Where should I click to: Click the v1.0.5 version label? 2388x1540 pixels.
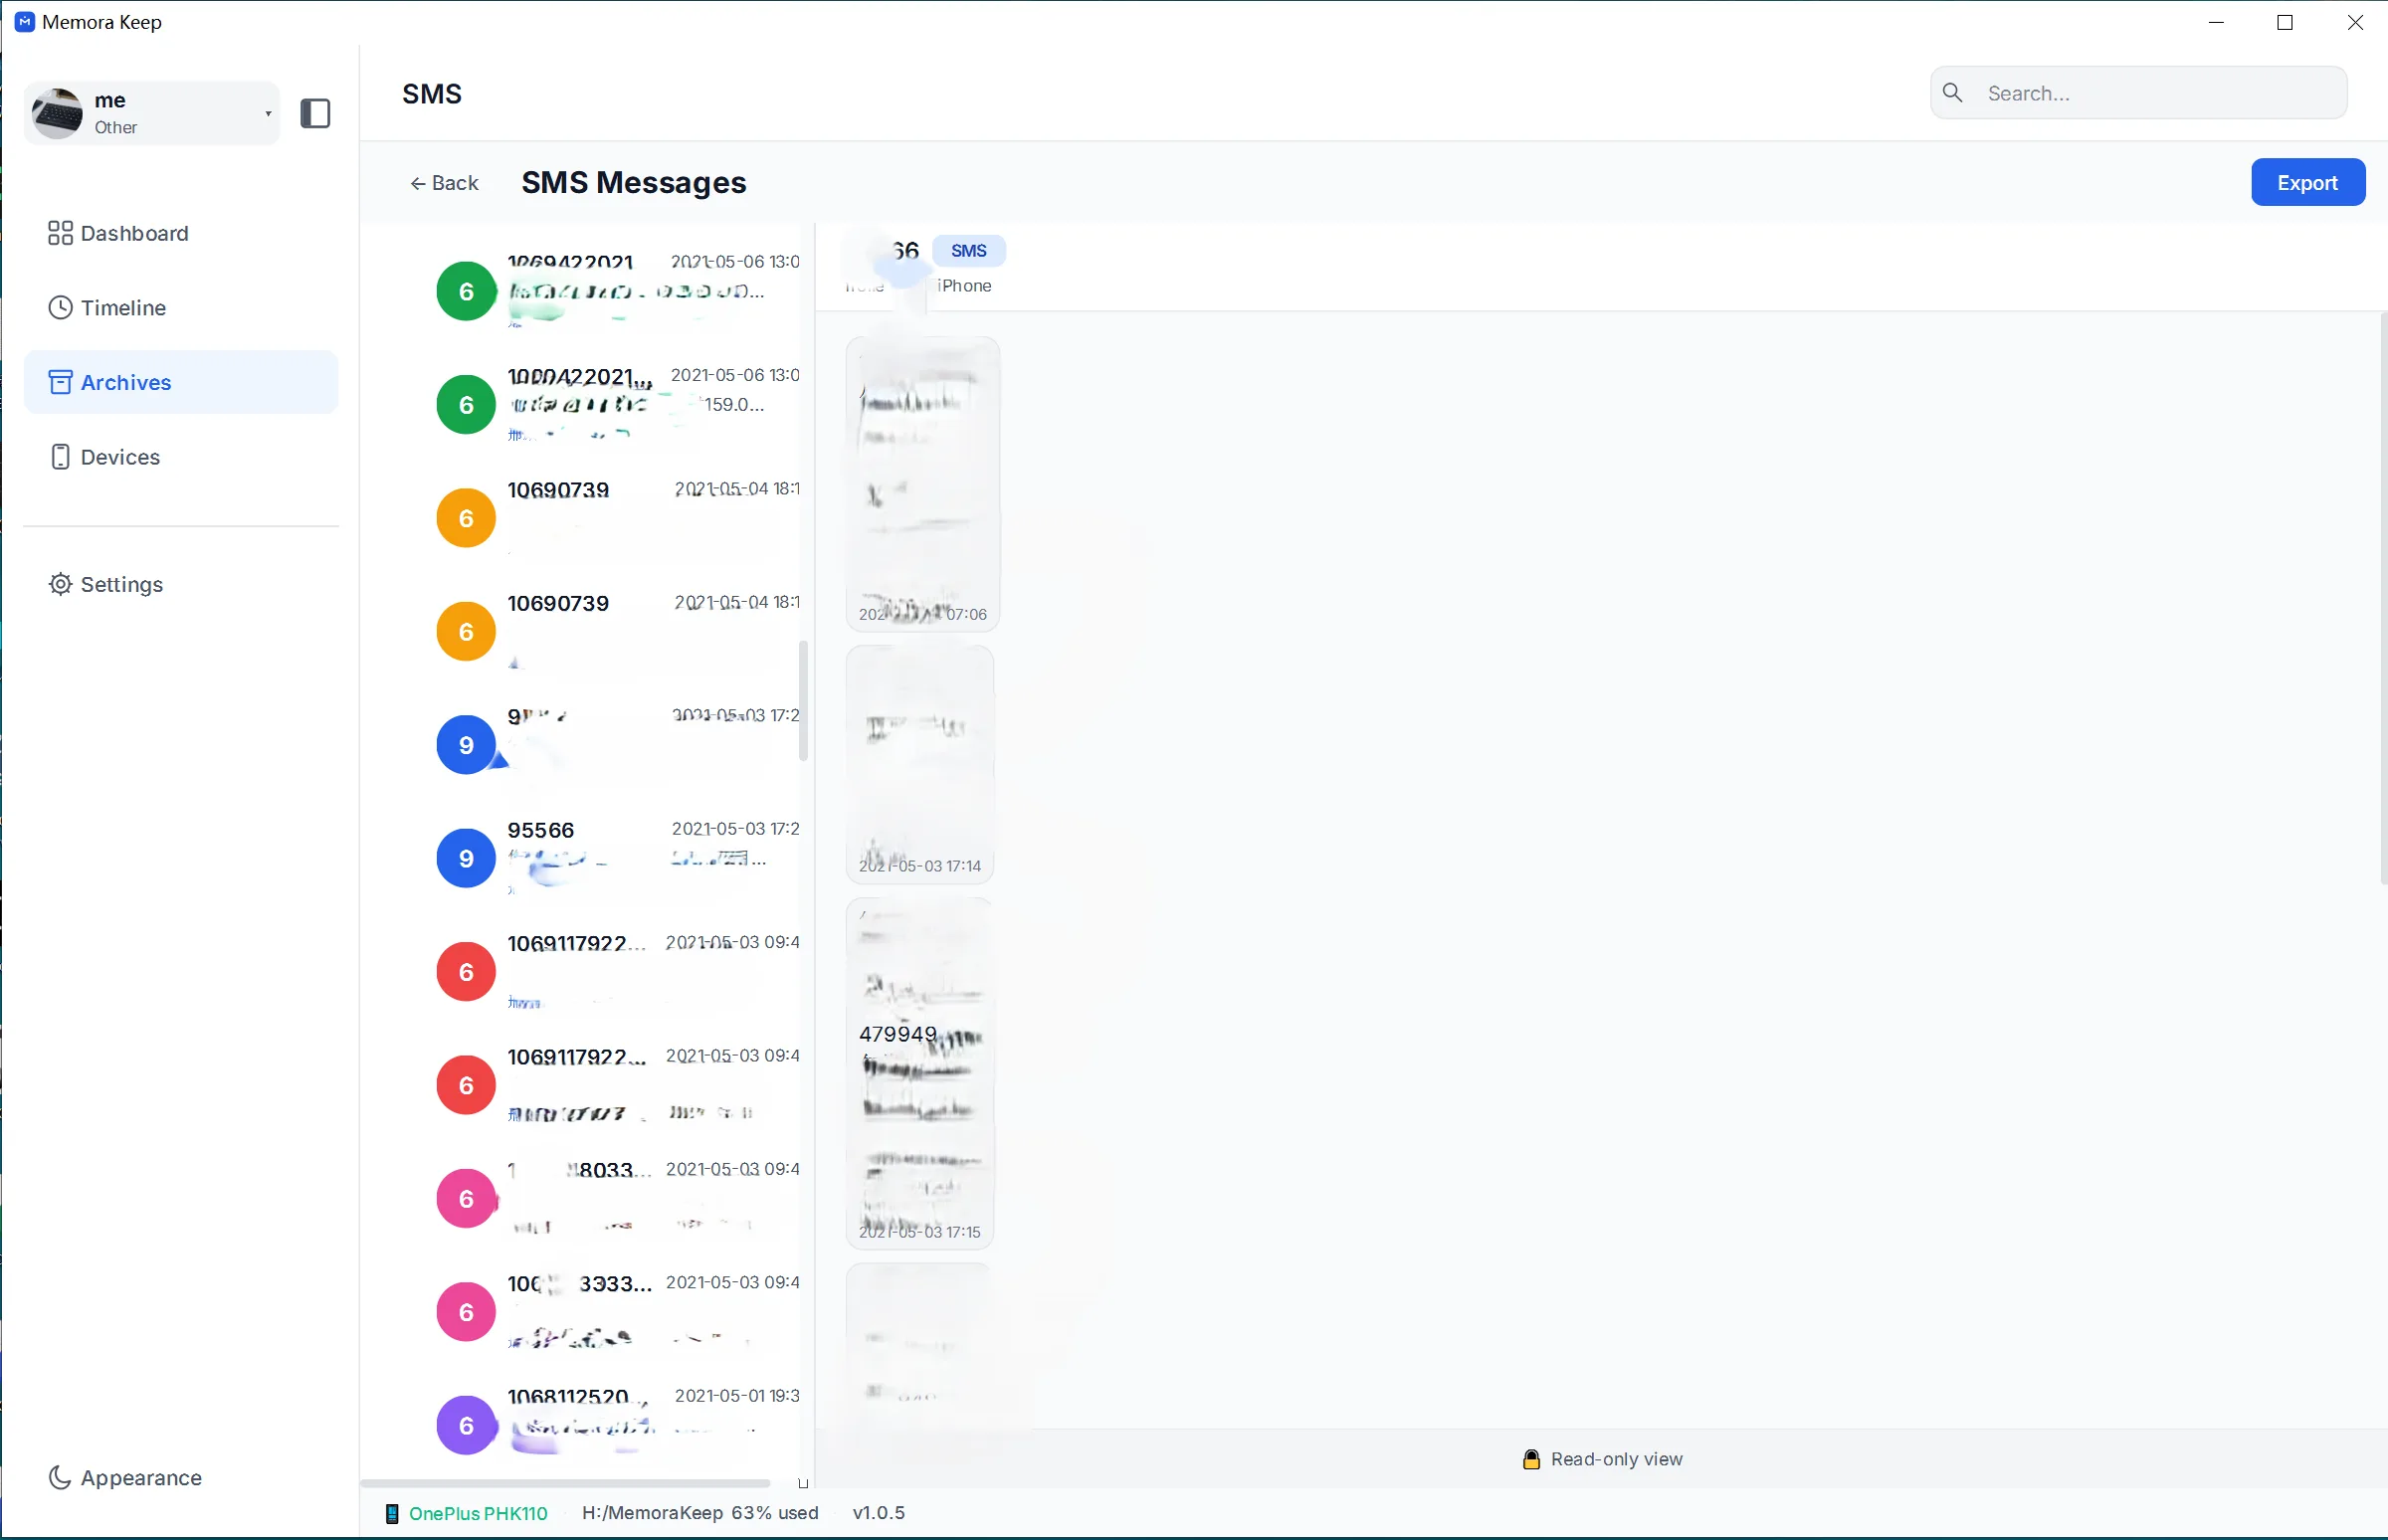[878, 1512]
